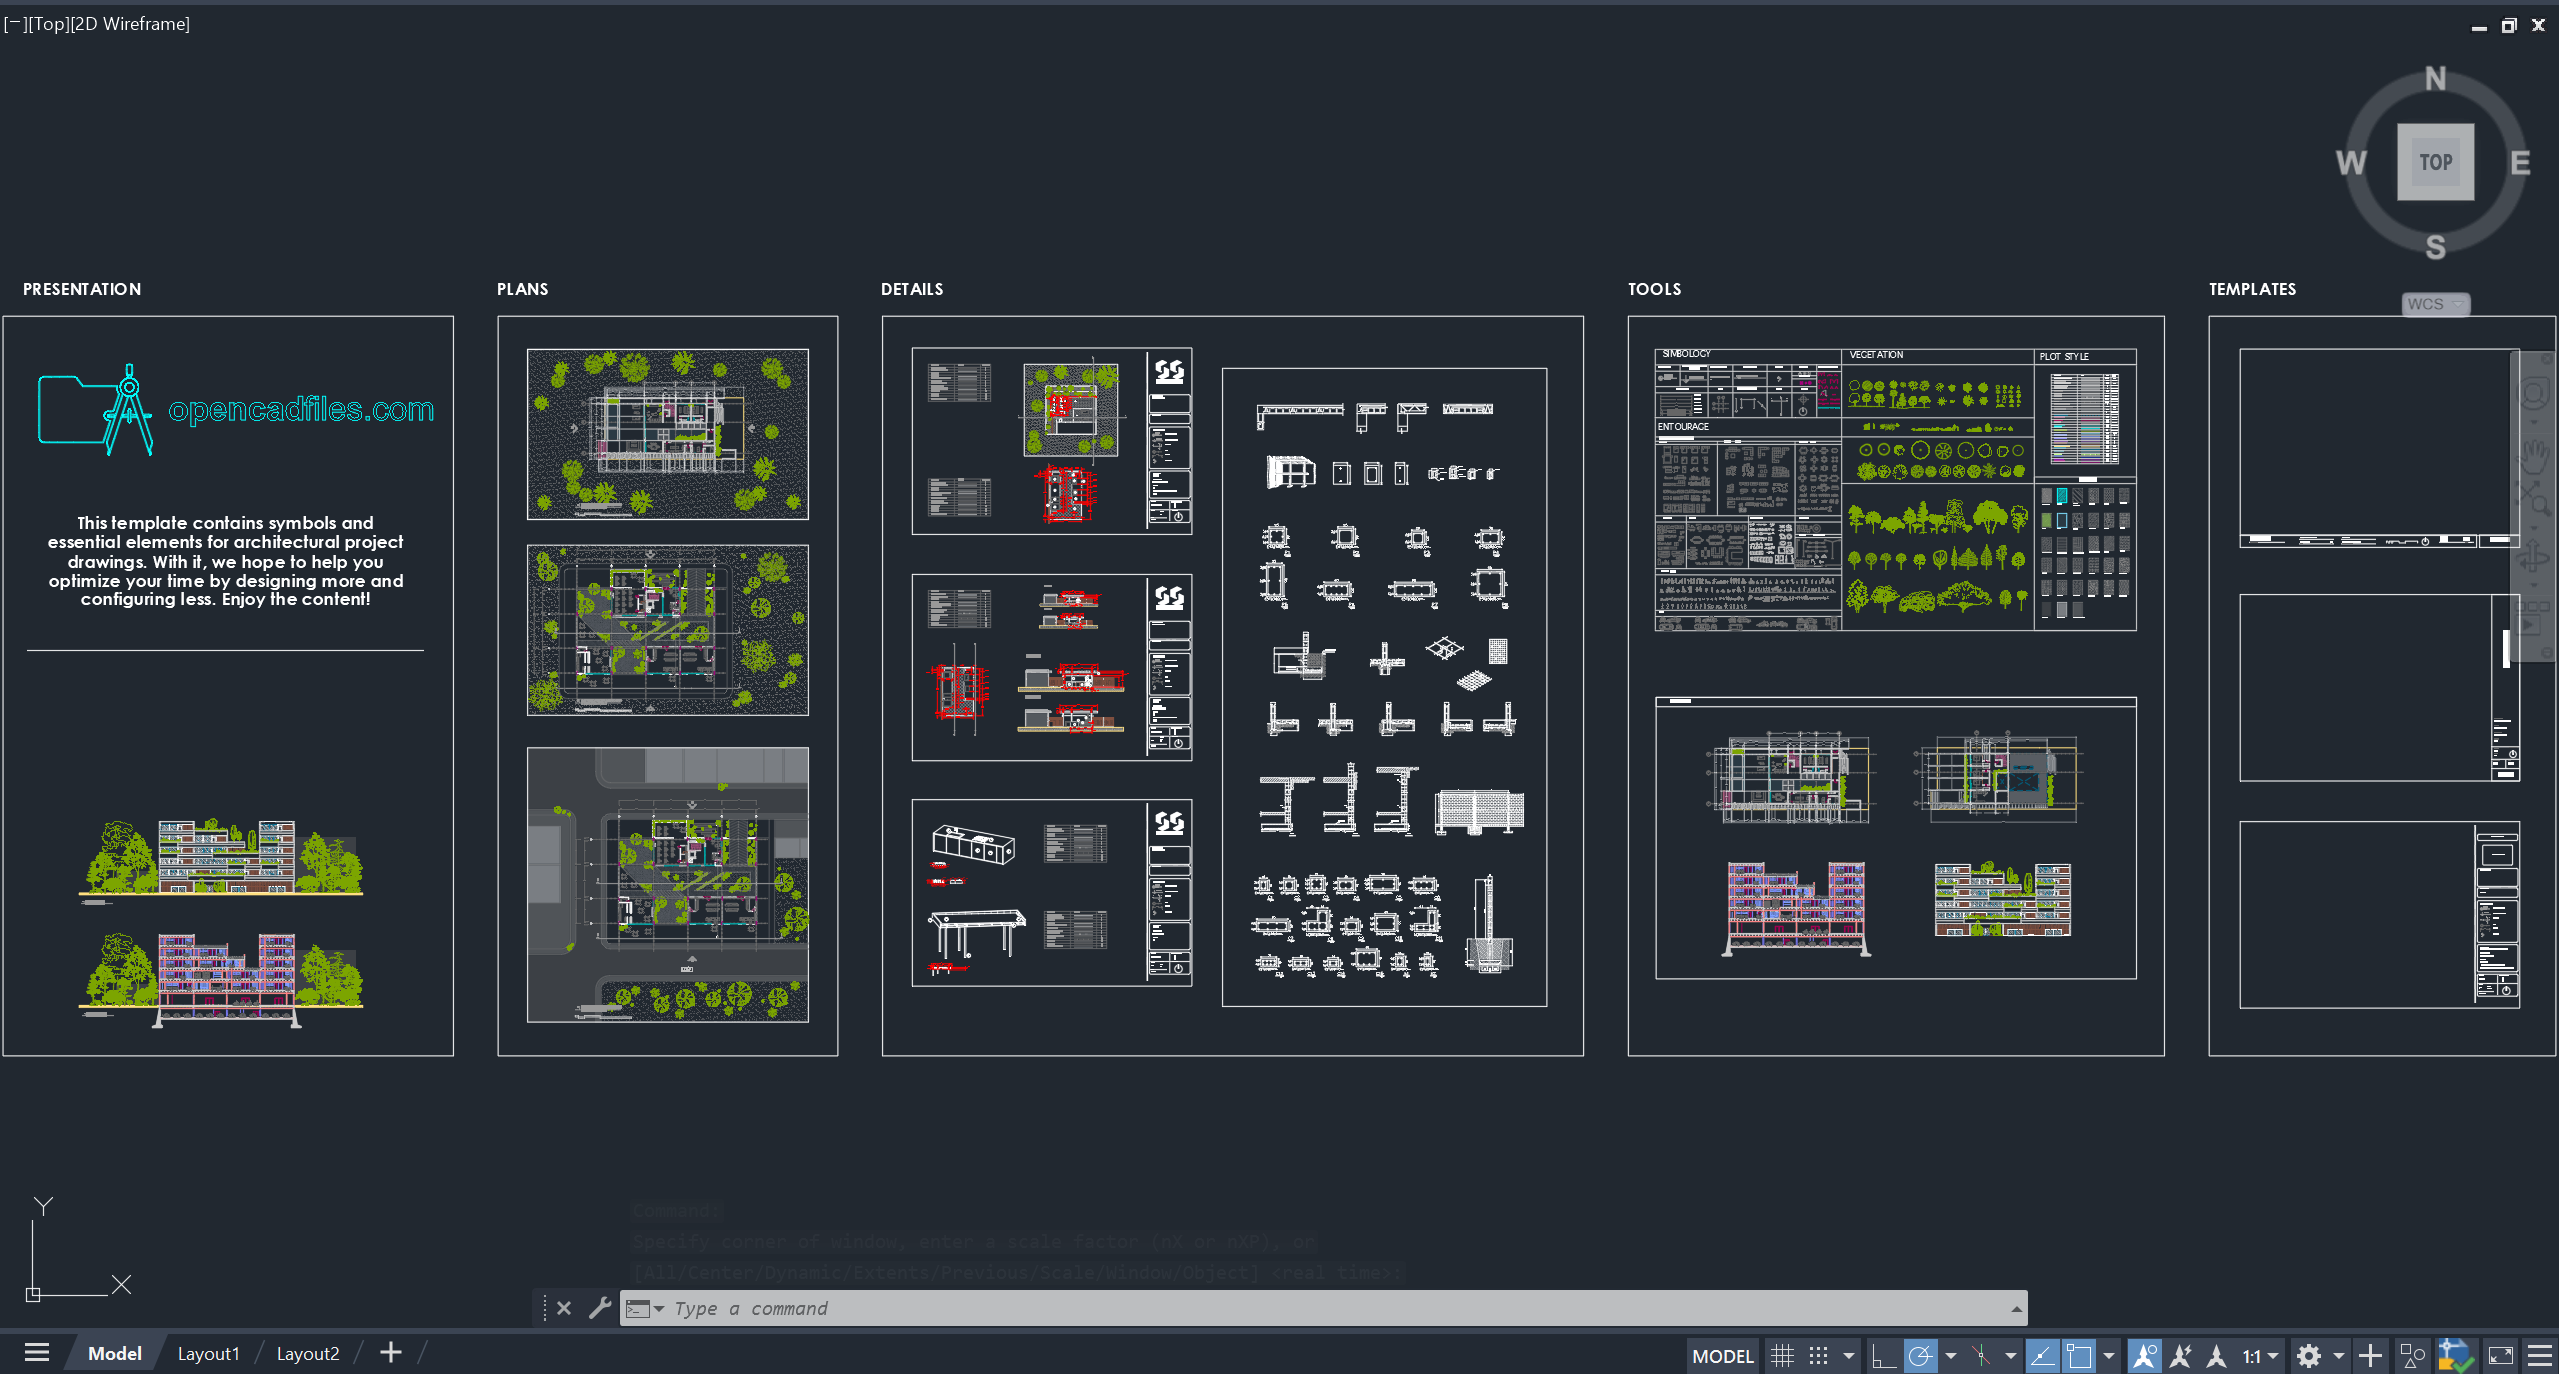
Task: Open the viewport controls [-] menu
Action: 14,23
